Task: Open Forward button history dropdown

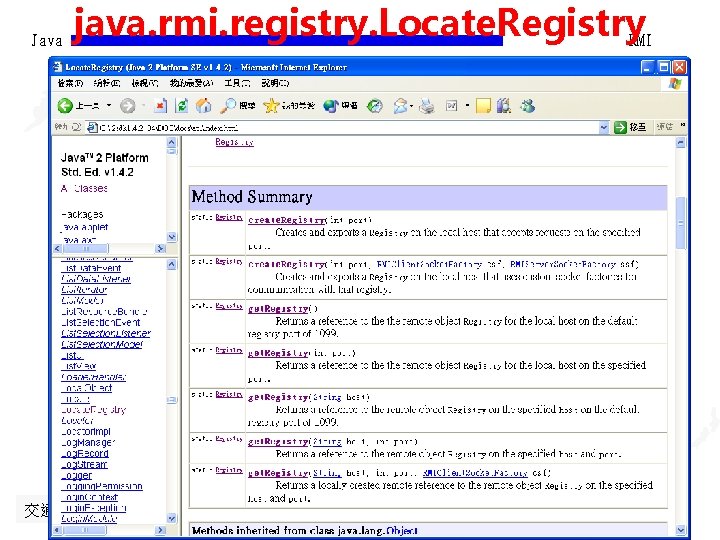Action: coord(143,106)
